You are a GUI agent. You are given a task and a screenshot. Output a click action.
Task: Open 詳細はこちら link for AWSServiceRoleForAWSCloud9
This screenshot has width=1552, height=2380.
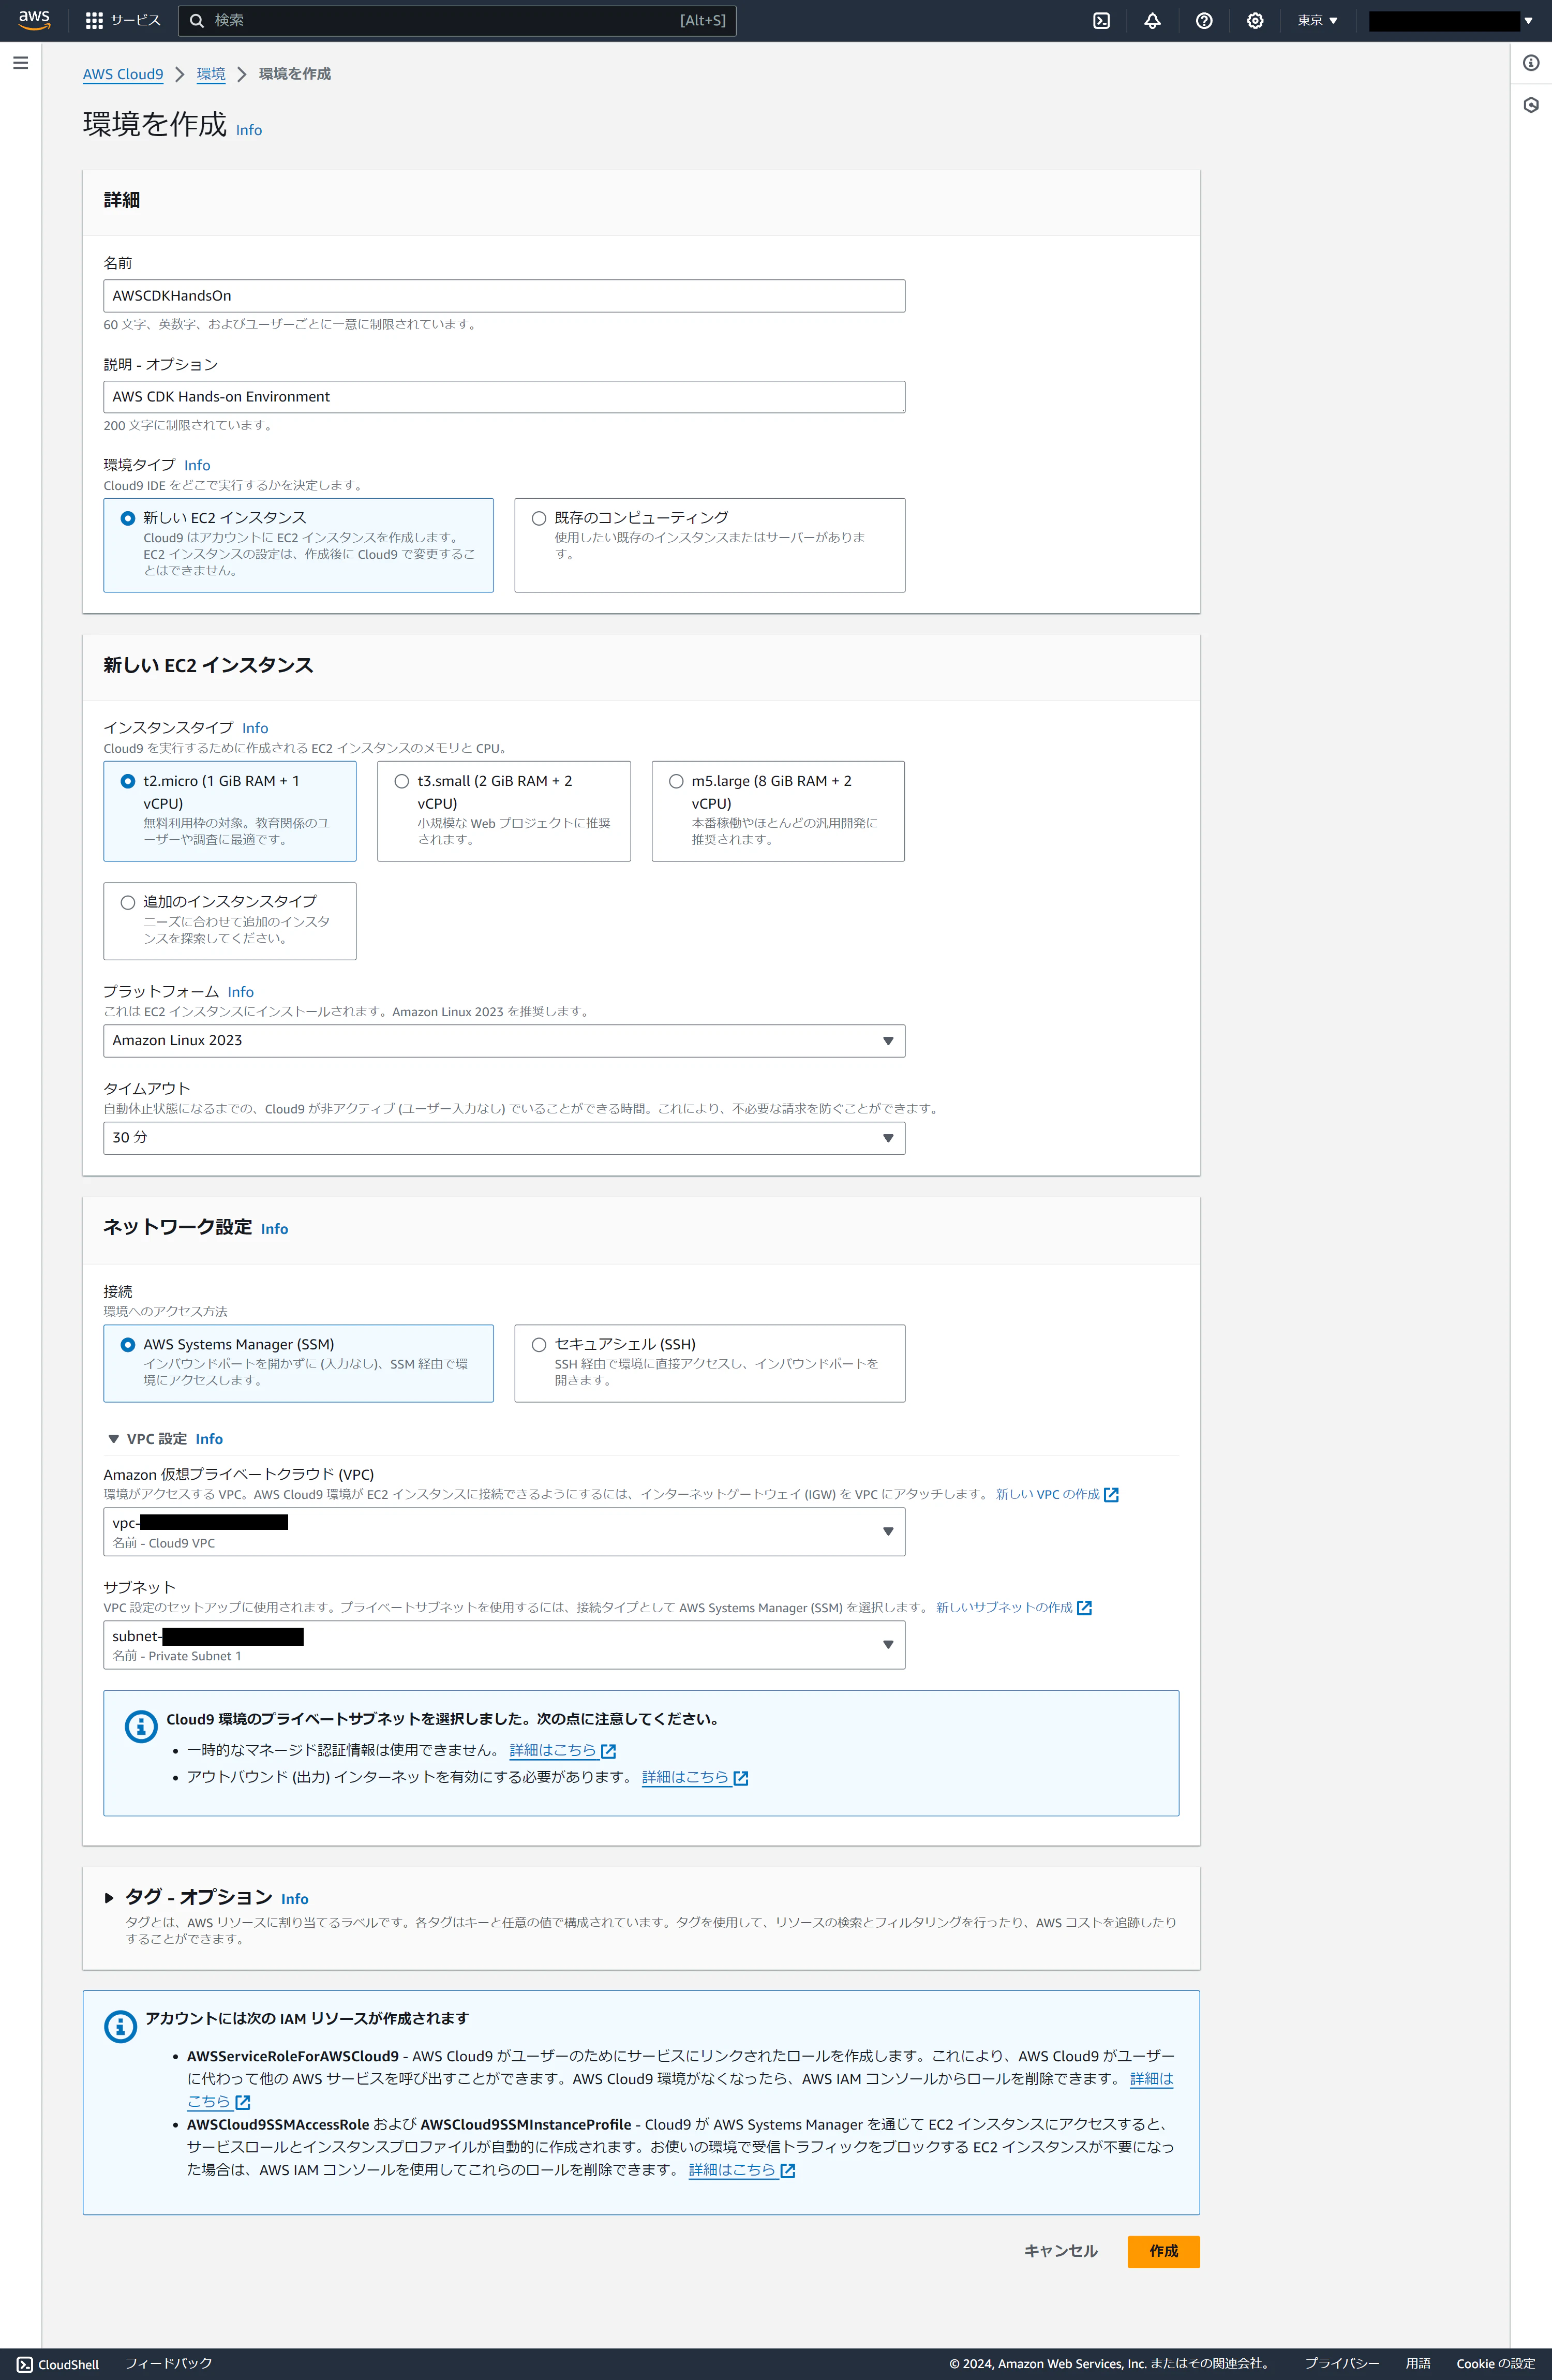click(1151, 2079)
